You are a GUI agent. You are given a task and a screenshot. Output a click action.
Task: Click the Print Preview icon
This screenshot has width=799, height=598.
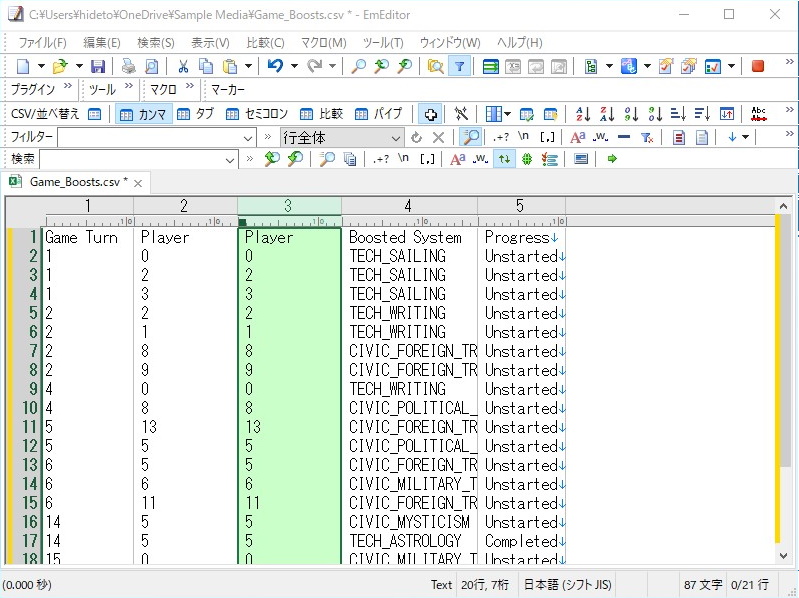151,66
